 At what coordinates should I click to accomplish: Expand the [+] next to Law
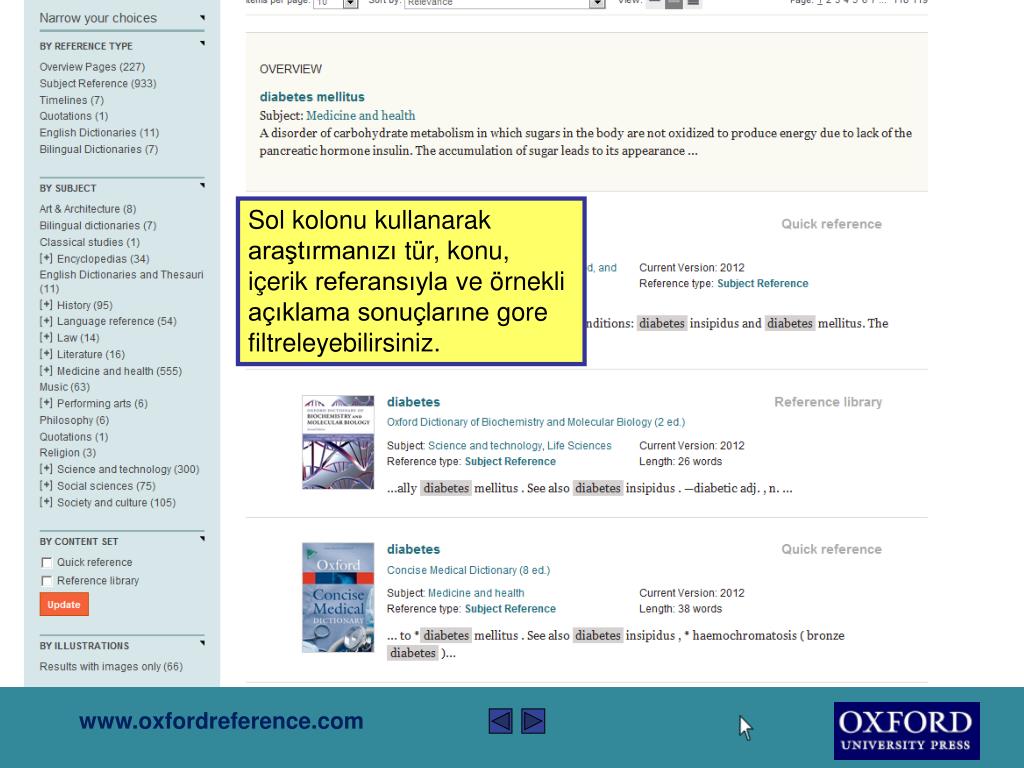tap(46, 338)
